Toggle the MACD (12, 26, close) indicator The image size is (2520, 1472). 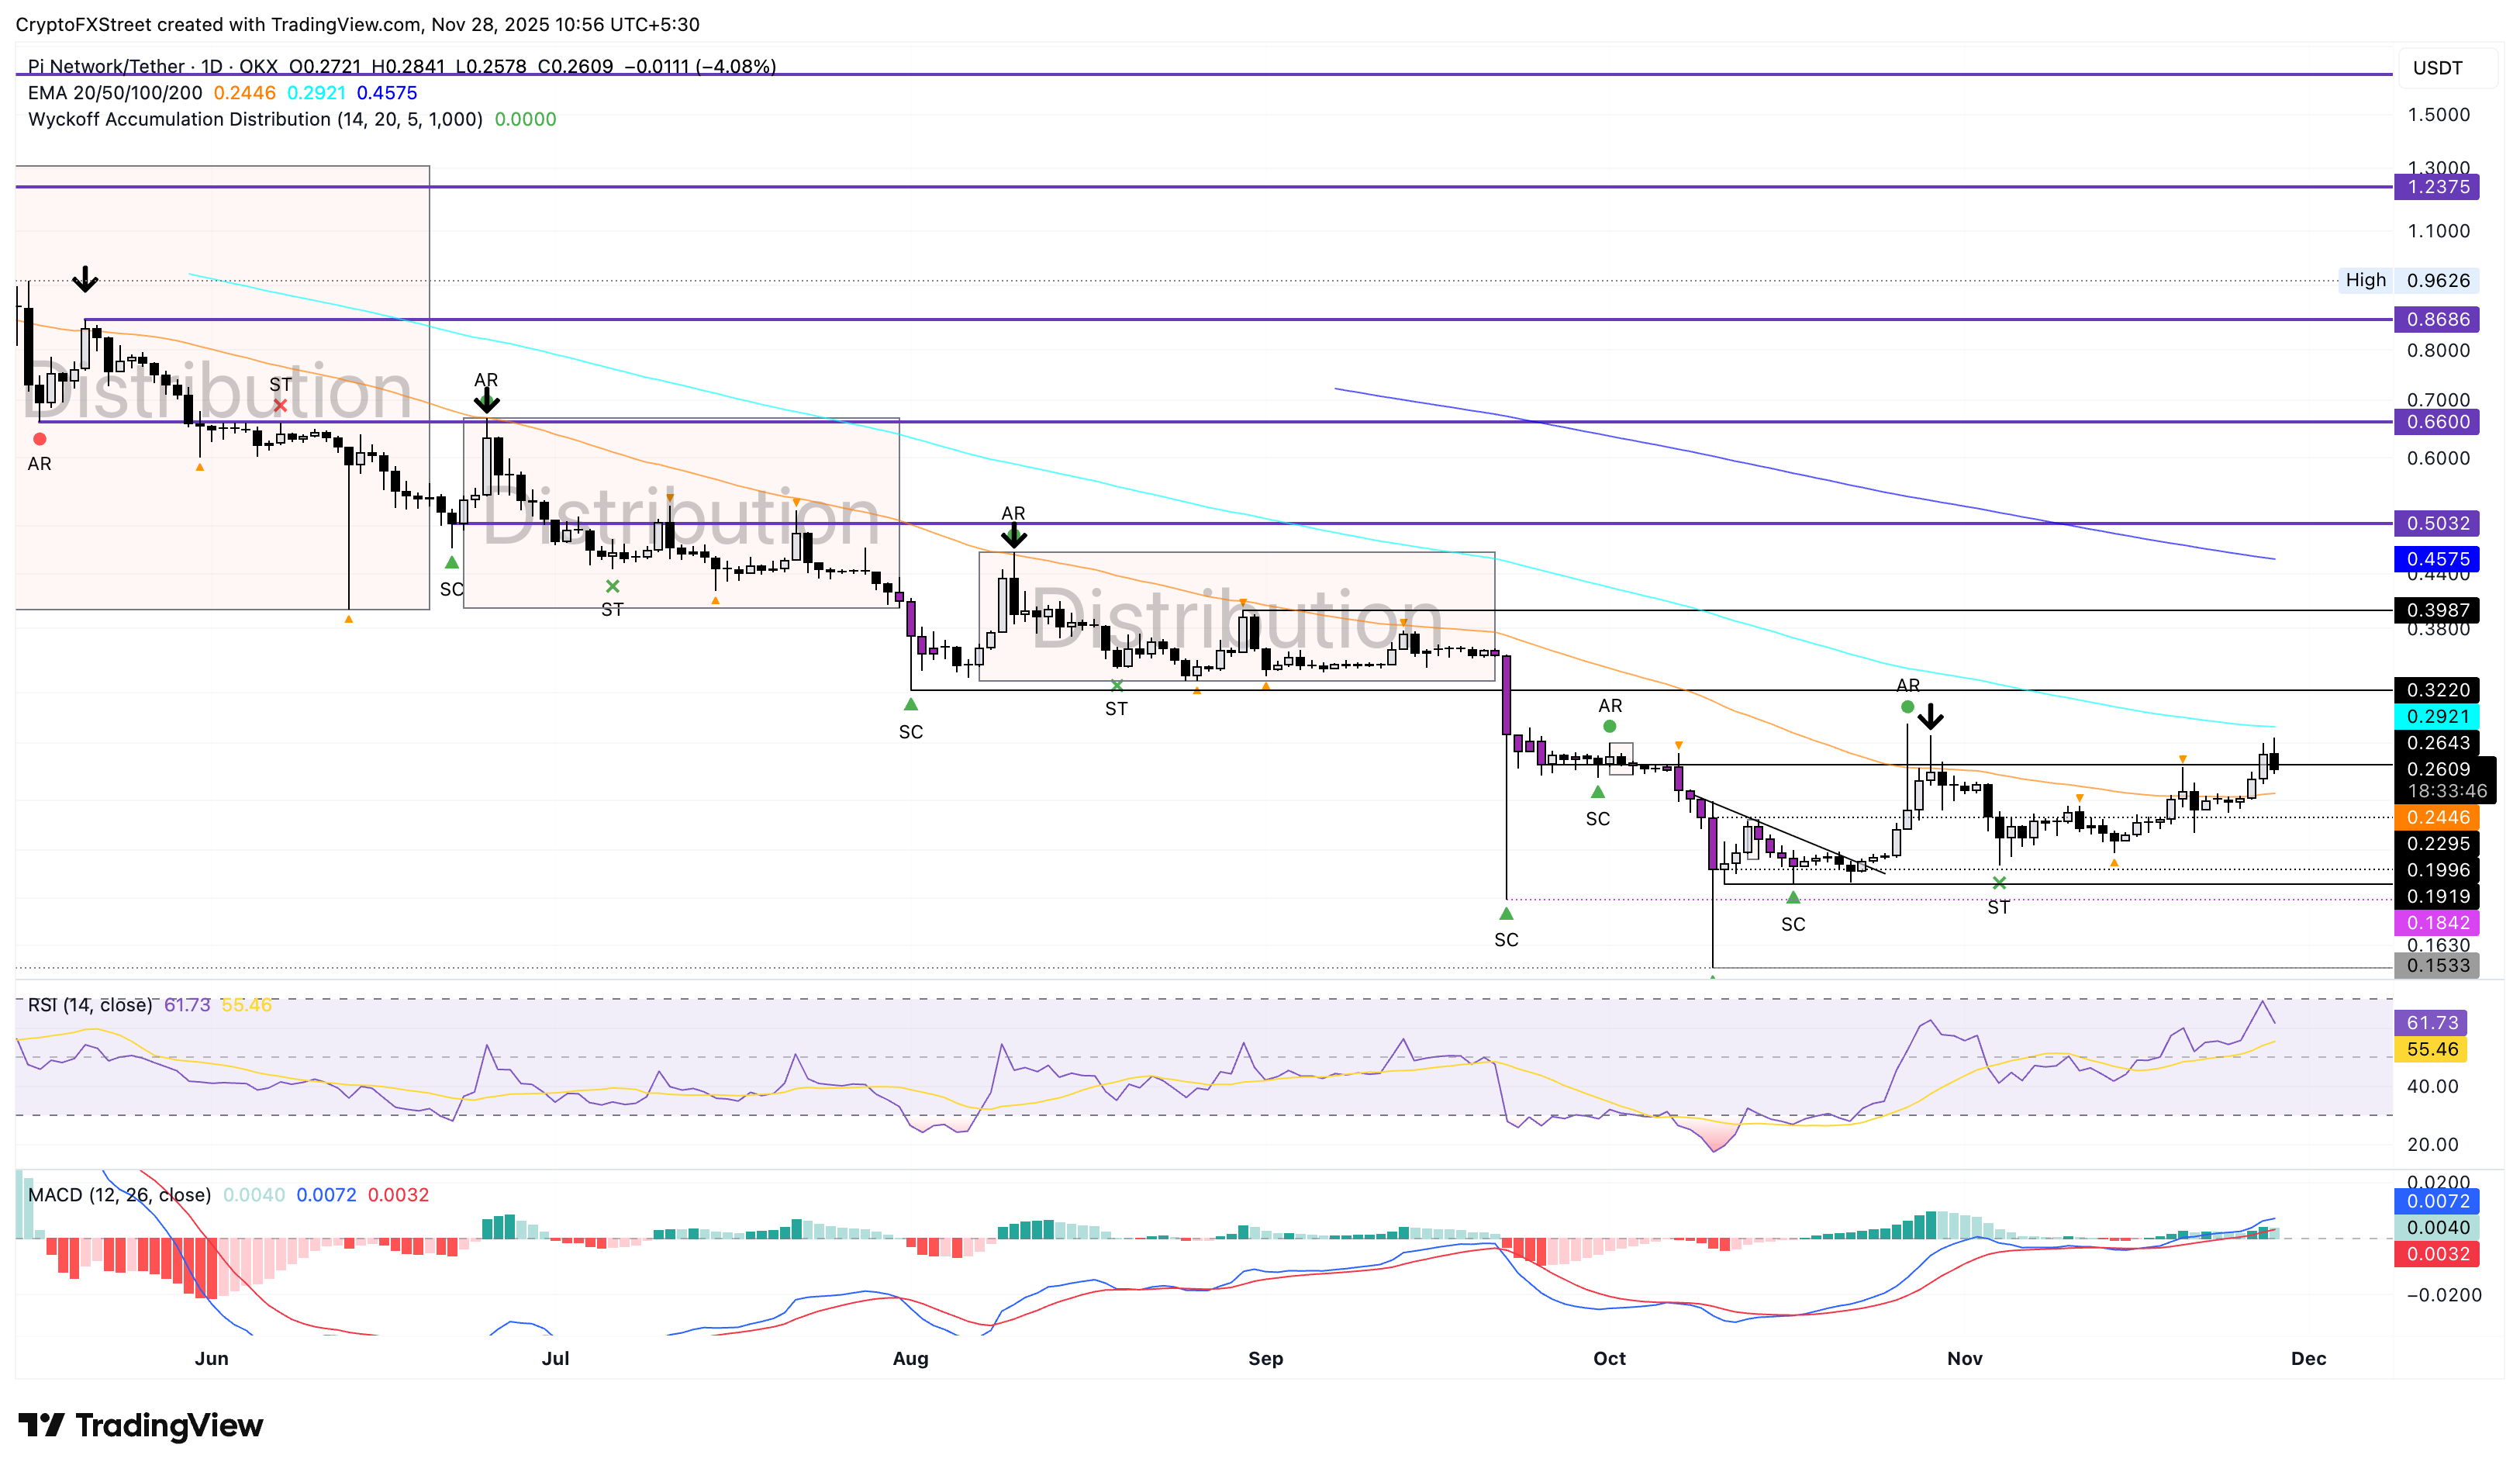pos(120,1195)
